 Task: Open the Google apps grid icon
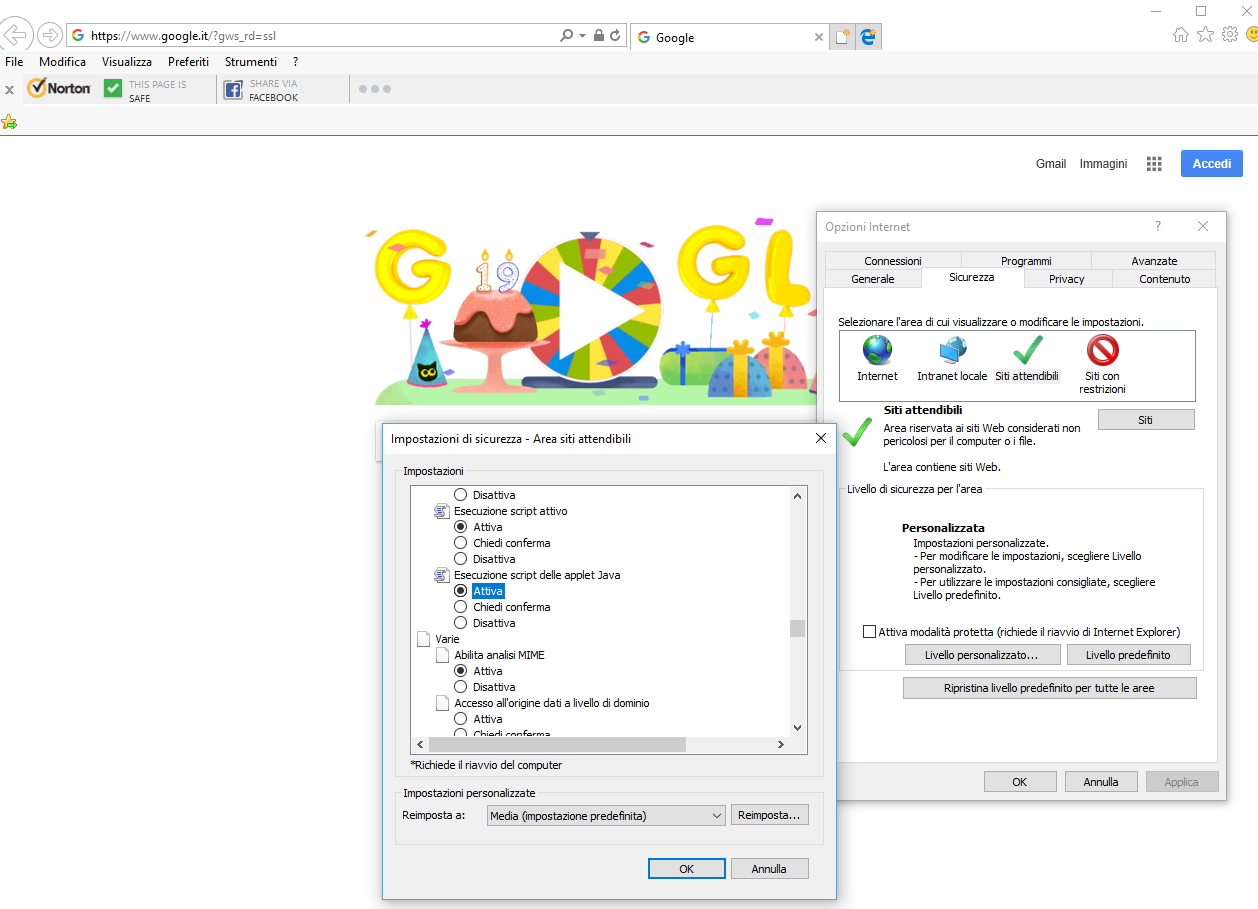pos(1154,164)
